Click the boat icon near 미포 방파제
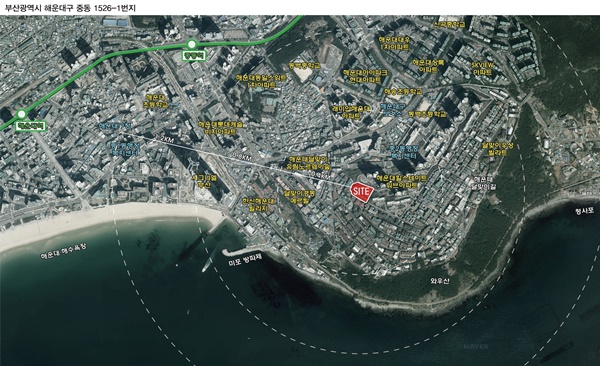The height and width of the screenshot is (366, 600). [x=207, y=265]
